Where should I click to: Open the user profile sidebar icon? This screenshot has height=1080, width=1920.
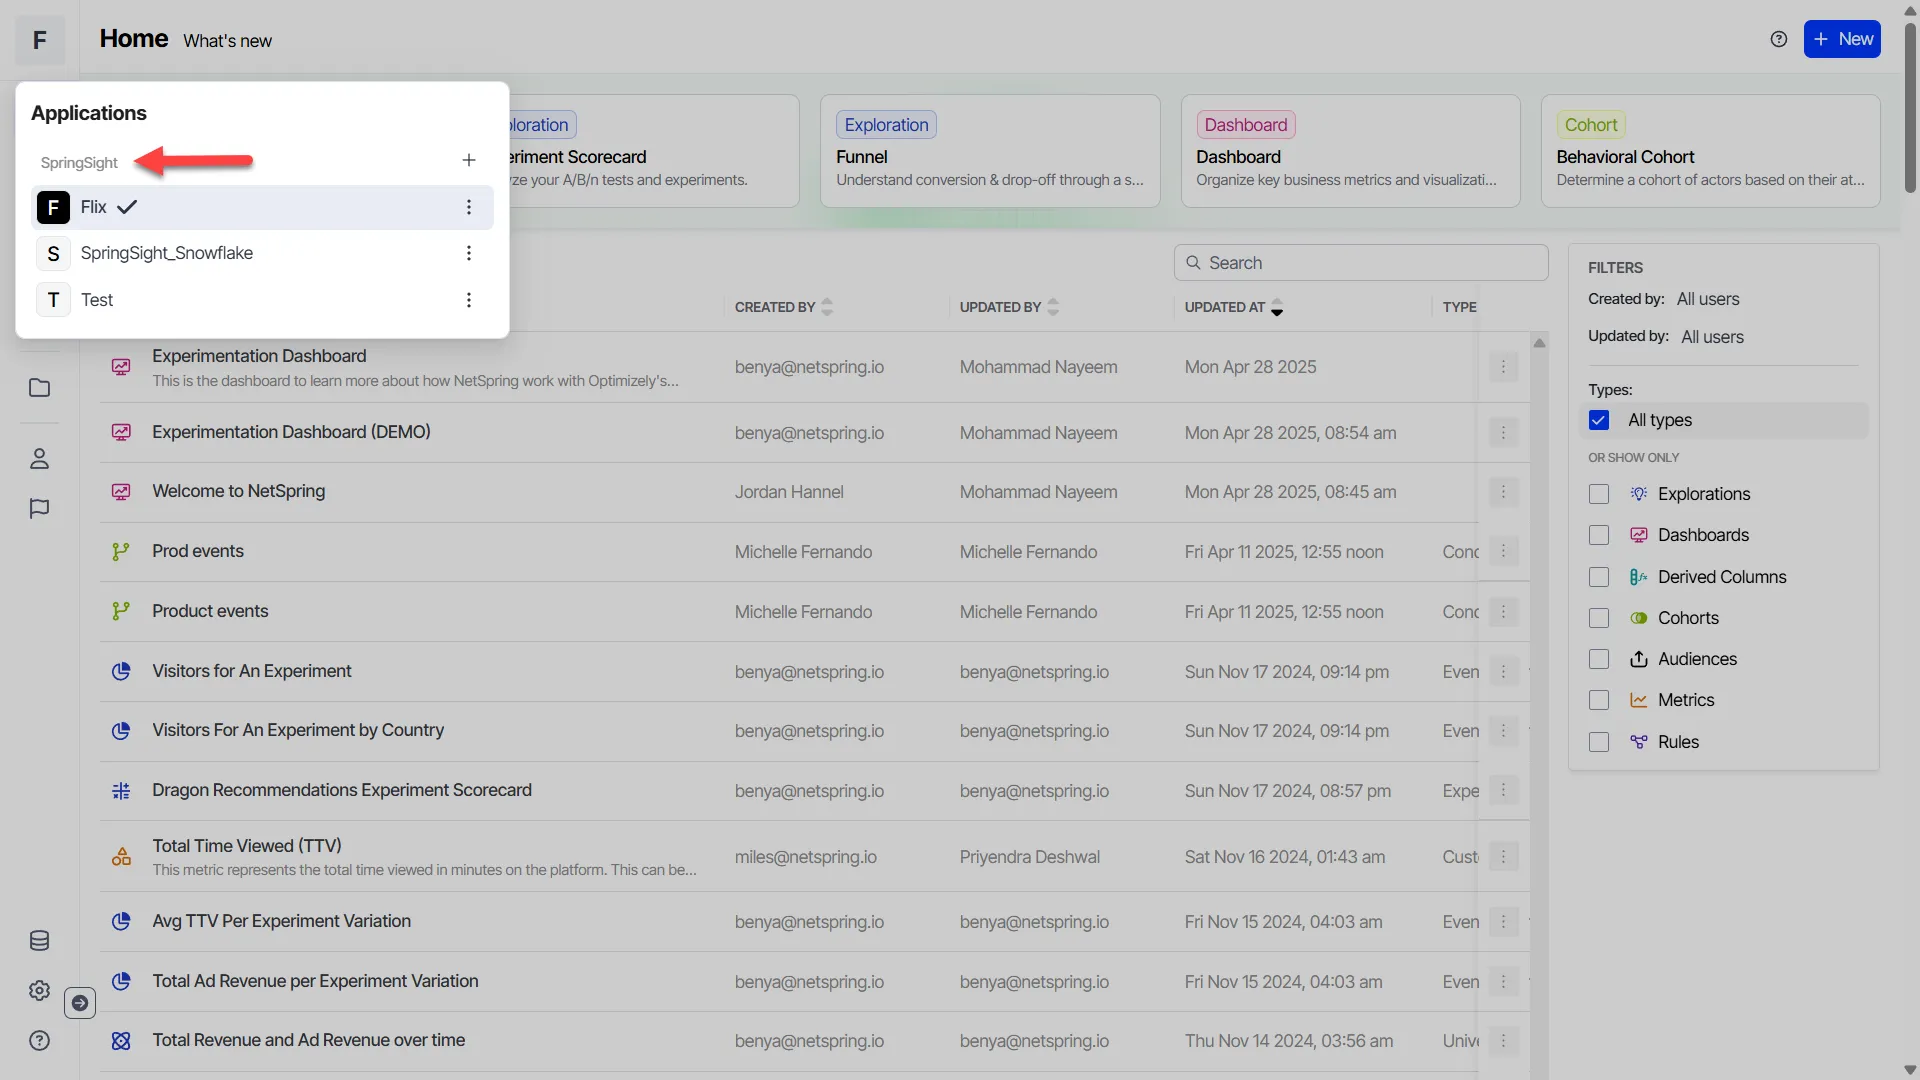pos(39,459)
